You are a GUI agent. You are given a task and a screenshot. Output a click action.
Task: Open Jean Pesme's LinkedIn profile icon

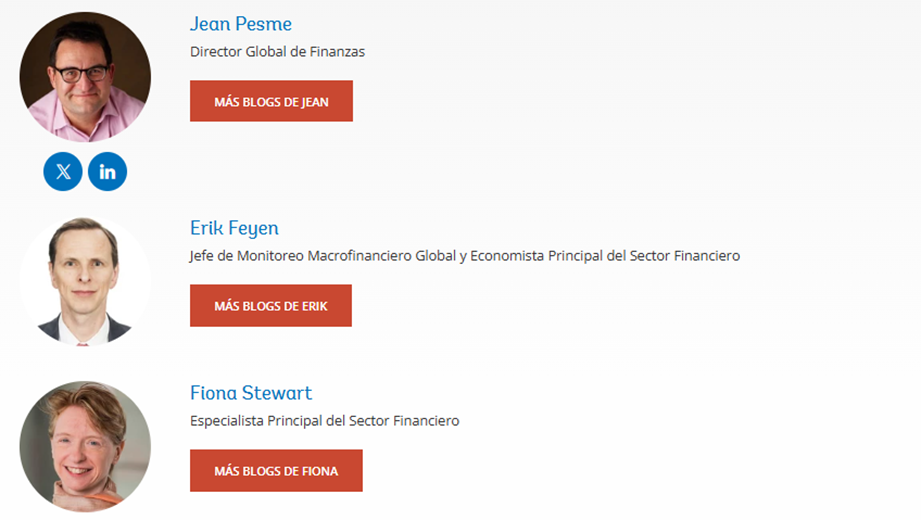(107, 171)
